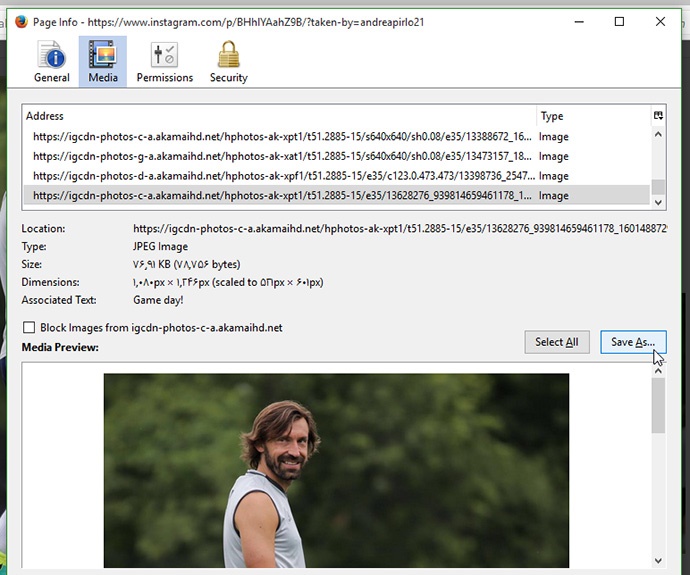Click the media list scrollbar thumb
Screen dimensions: 690x575
point(658,187)
